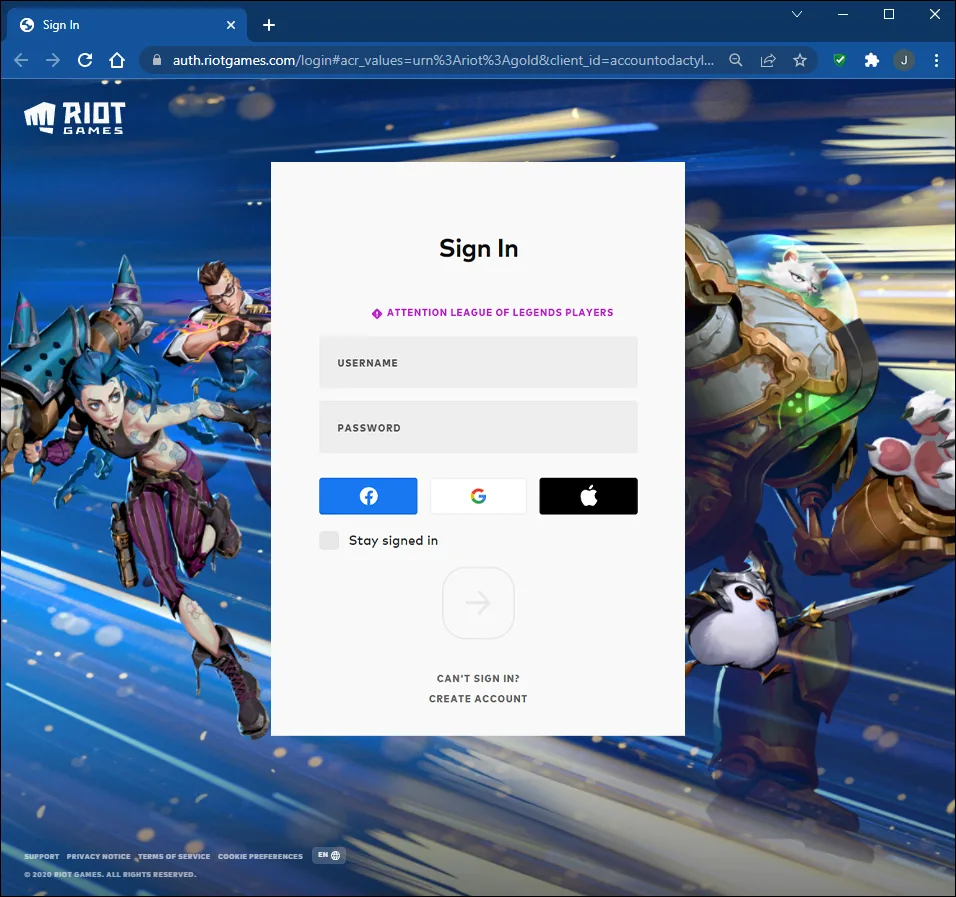Open a new browser tab
This screenshot has width=956, height=897.
coord(269,25)
